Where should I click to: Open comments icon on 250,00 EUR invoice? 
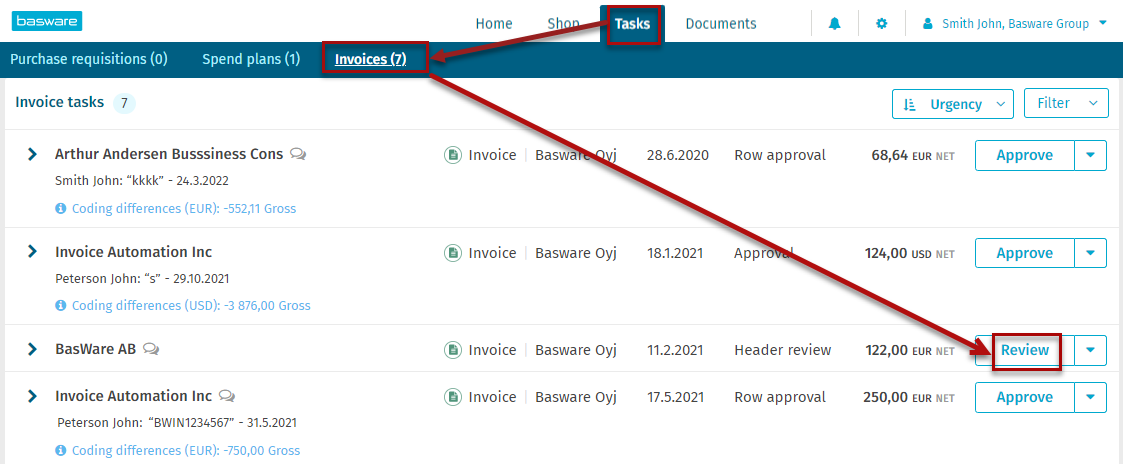coord(227,396)
